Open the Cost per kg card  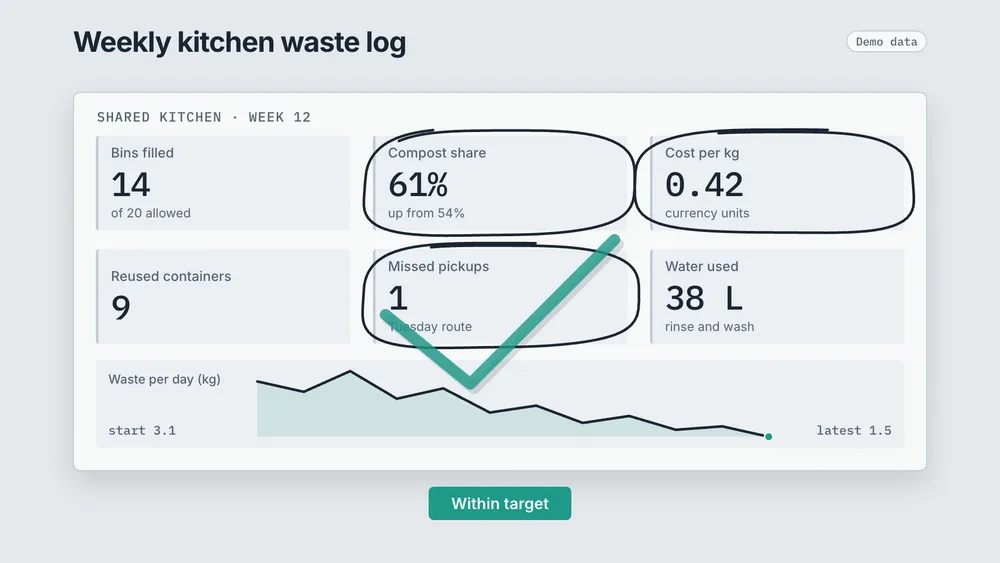pyautogui.click(x=777, y=183)
